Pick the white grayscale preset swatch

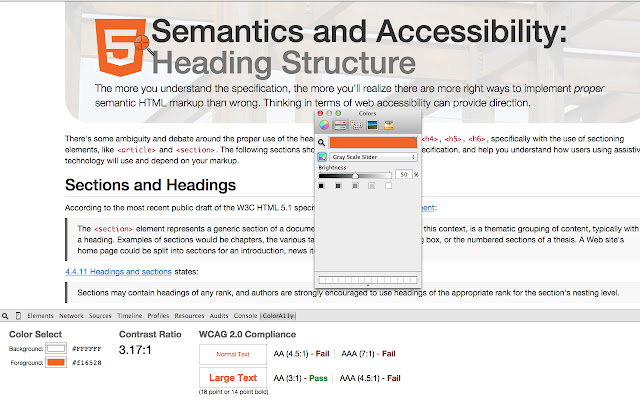(388, 186)
